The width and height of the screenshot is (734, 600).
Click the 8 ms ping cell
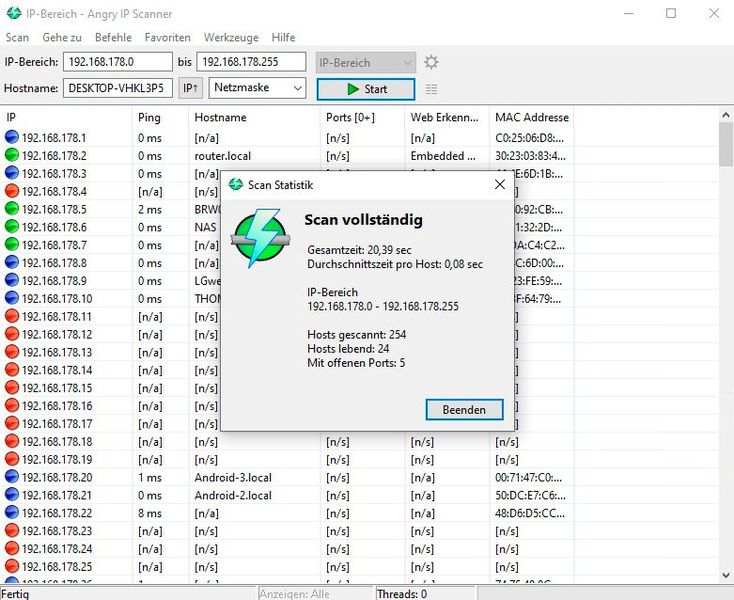tap(150, 513)
